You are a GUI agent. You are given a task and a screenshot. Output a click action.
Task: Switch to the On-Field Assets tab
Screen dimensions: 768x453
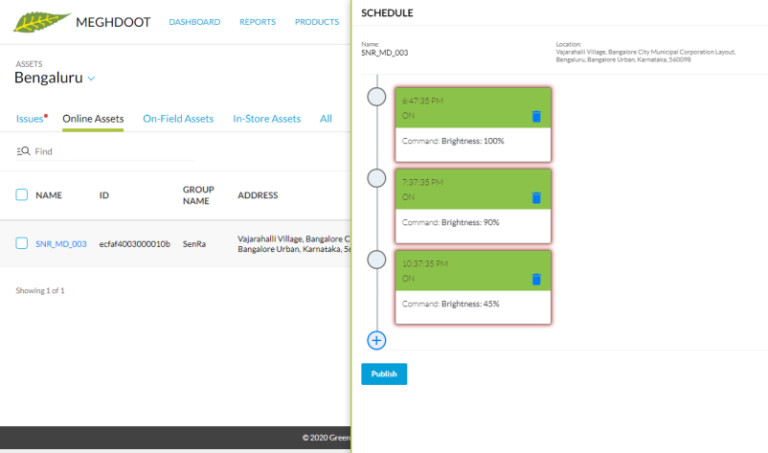[x=178, y=119]
